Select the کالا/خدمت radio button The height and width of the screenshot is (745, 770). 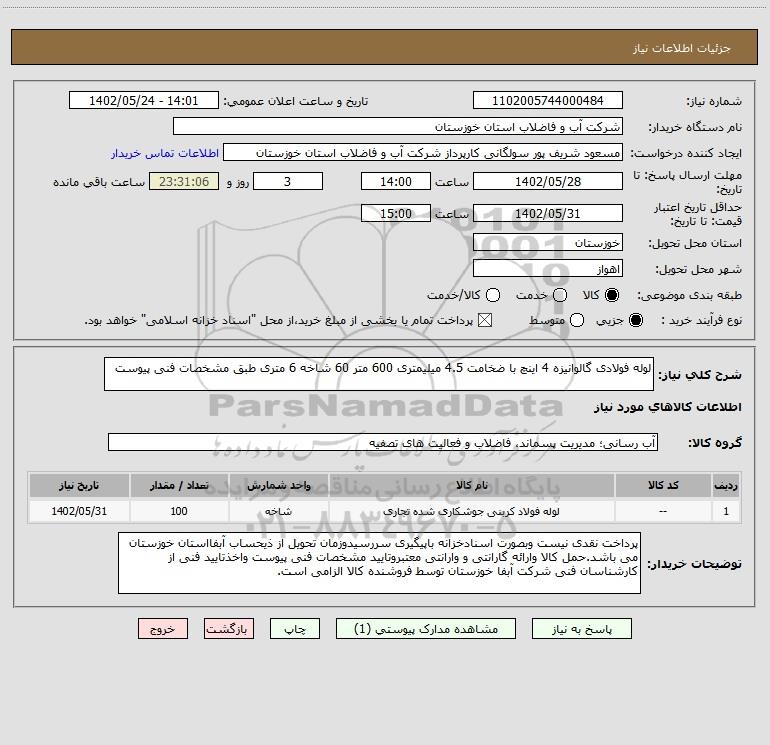(x=493, y=295)
